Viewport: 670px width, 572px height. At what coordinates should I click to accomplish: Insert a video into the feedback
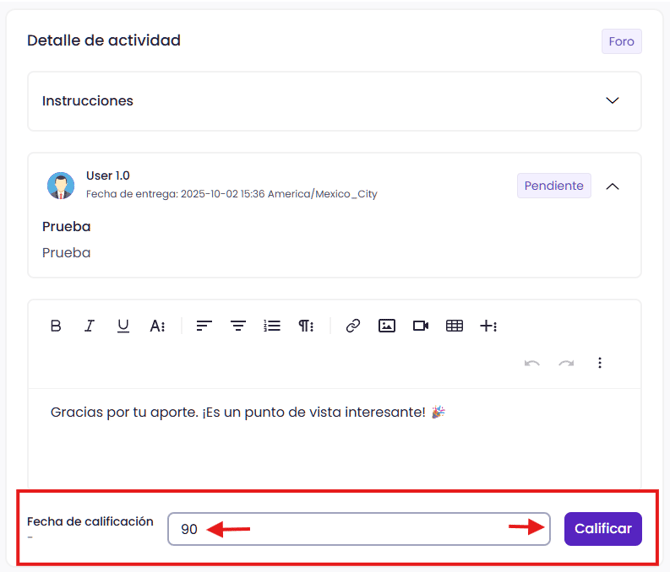pos(421,326)
